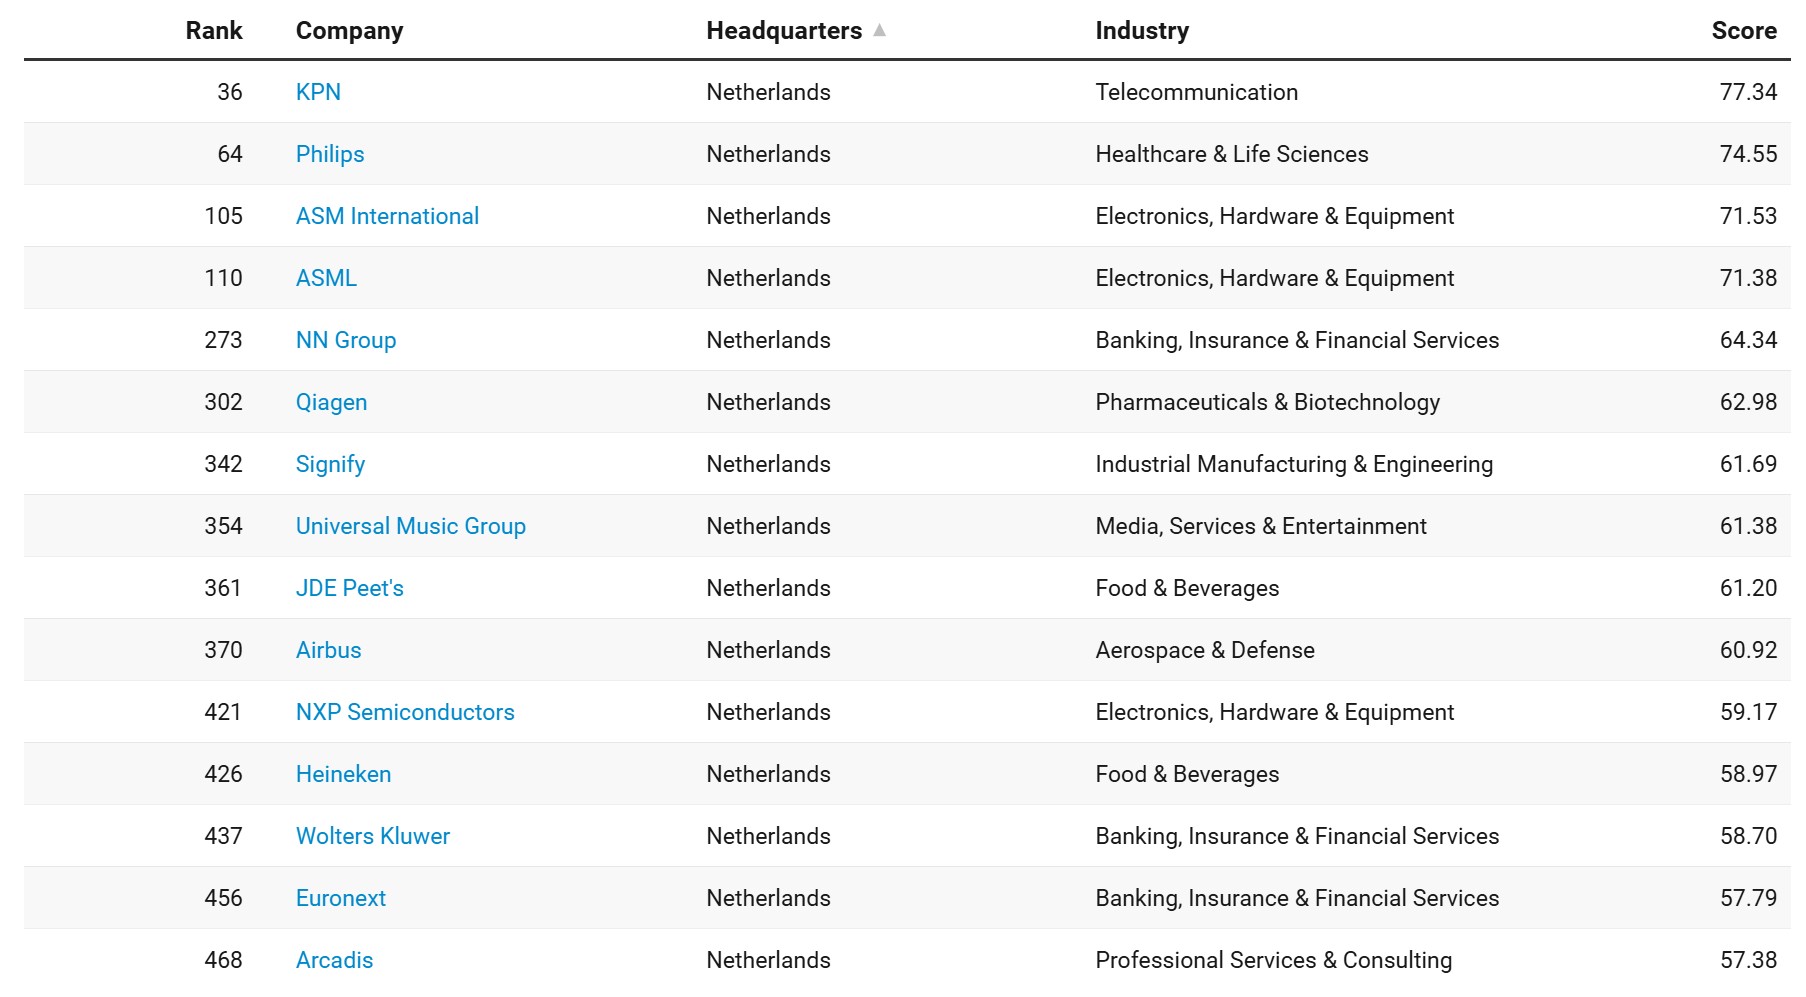Open the Arcadis company link

point(334,960)
